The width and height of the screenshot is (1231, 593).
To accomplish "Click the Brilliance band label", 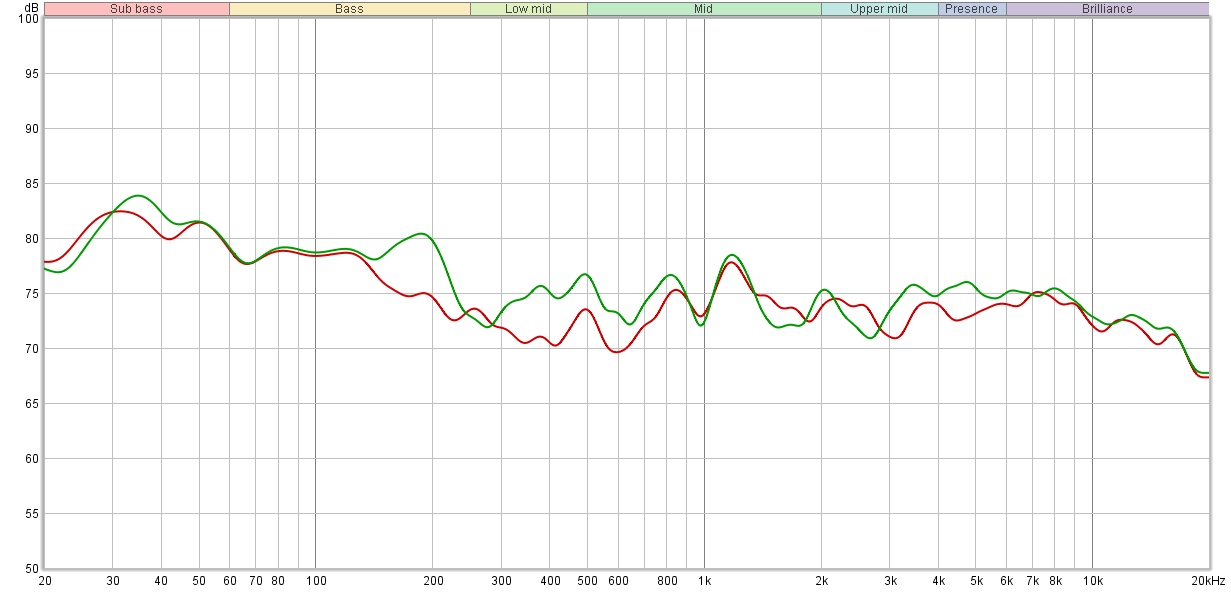I will (1107, 9).
